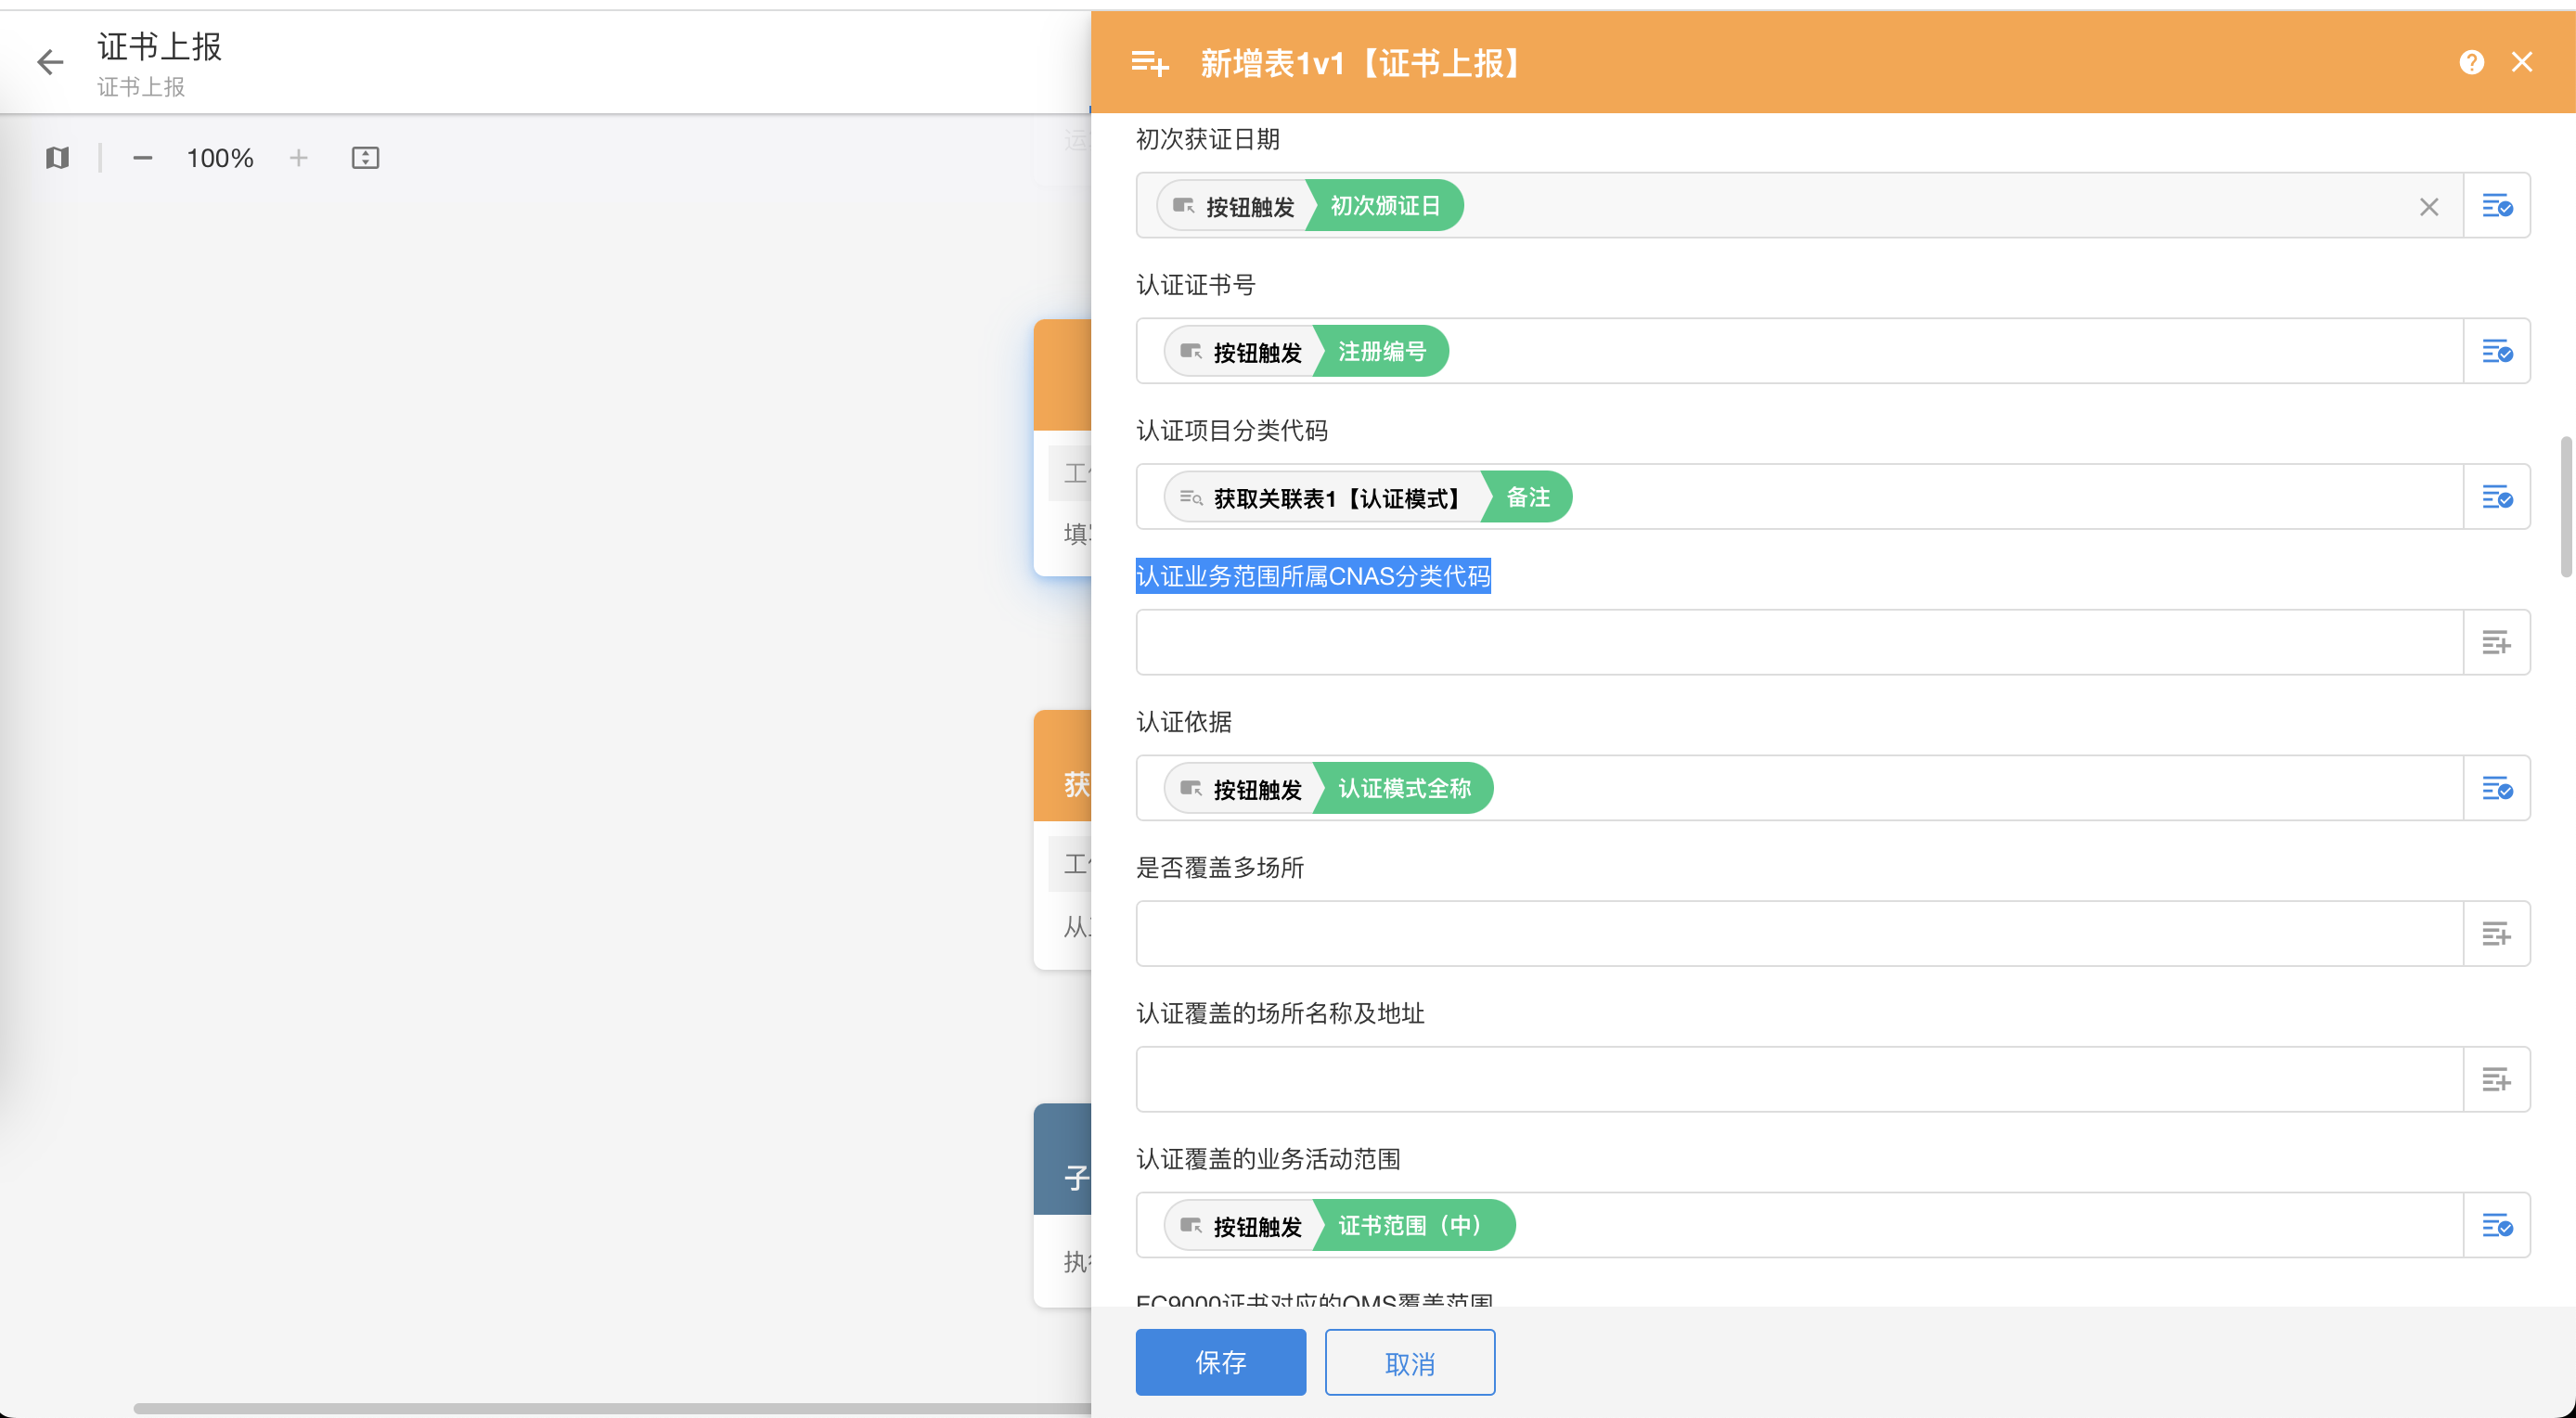The width and height of the screenshot is (2576, 1418).
Task: Click the fit-to-screen icon
Action: point(365,158)
